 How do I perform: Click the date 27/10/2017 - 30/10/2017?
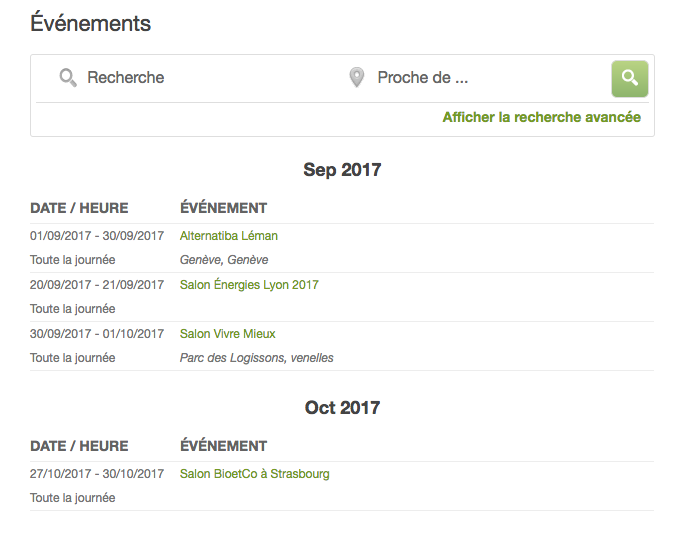(x=97, y=474)
